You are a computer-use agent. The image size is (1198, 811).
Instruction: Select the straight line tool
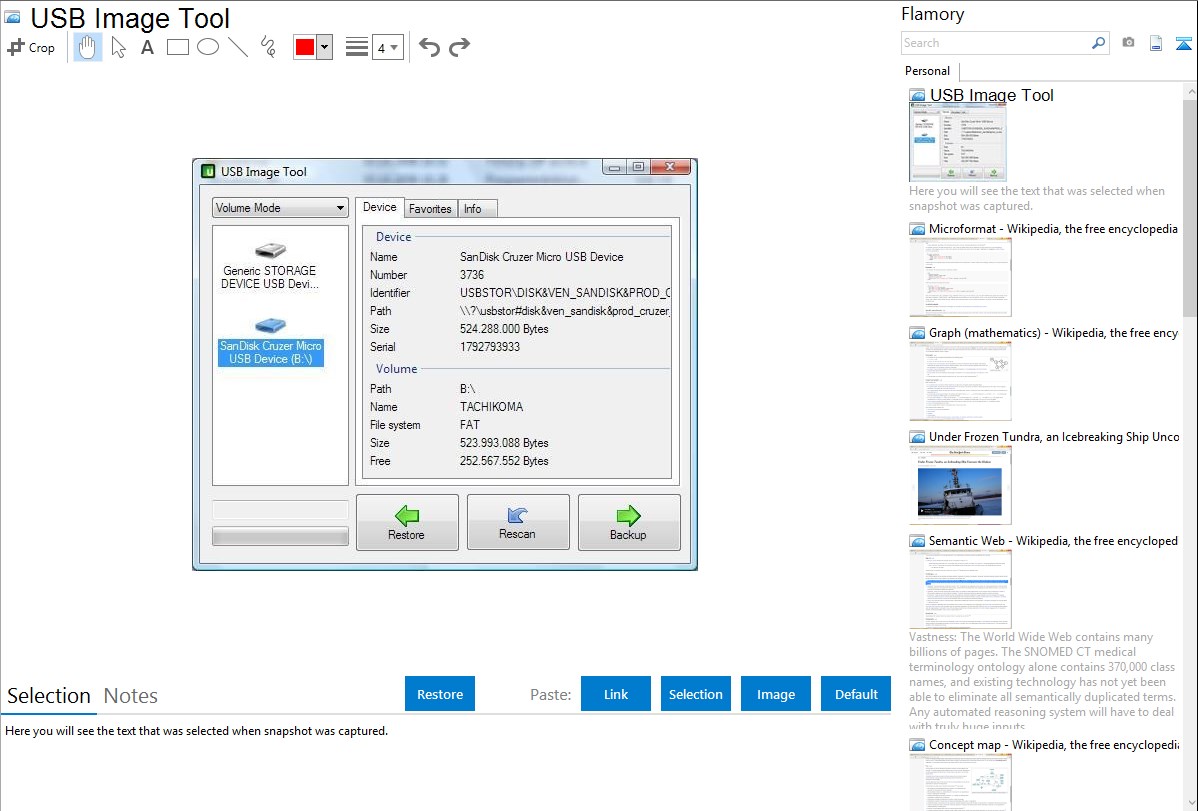238,47
